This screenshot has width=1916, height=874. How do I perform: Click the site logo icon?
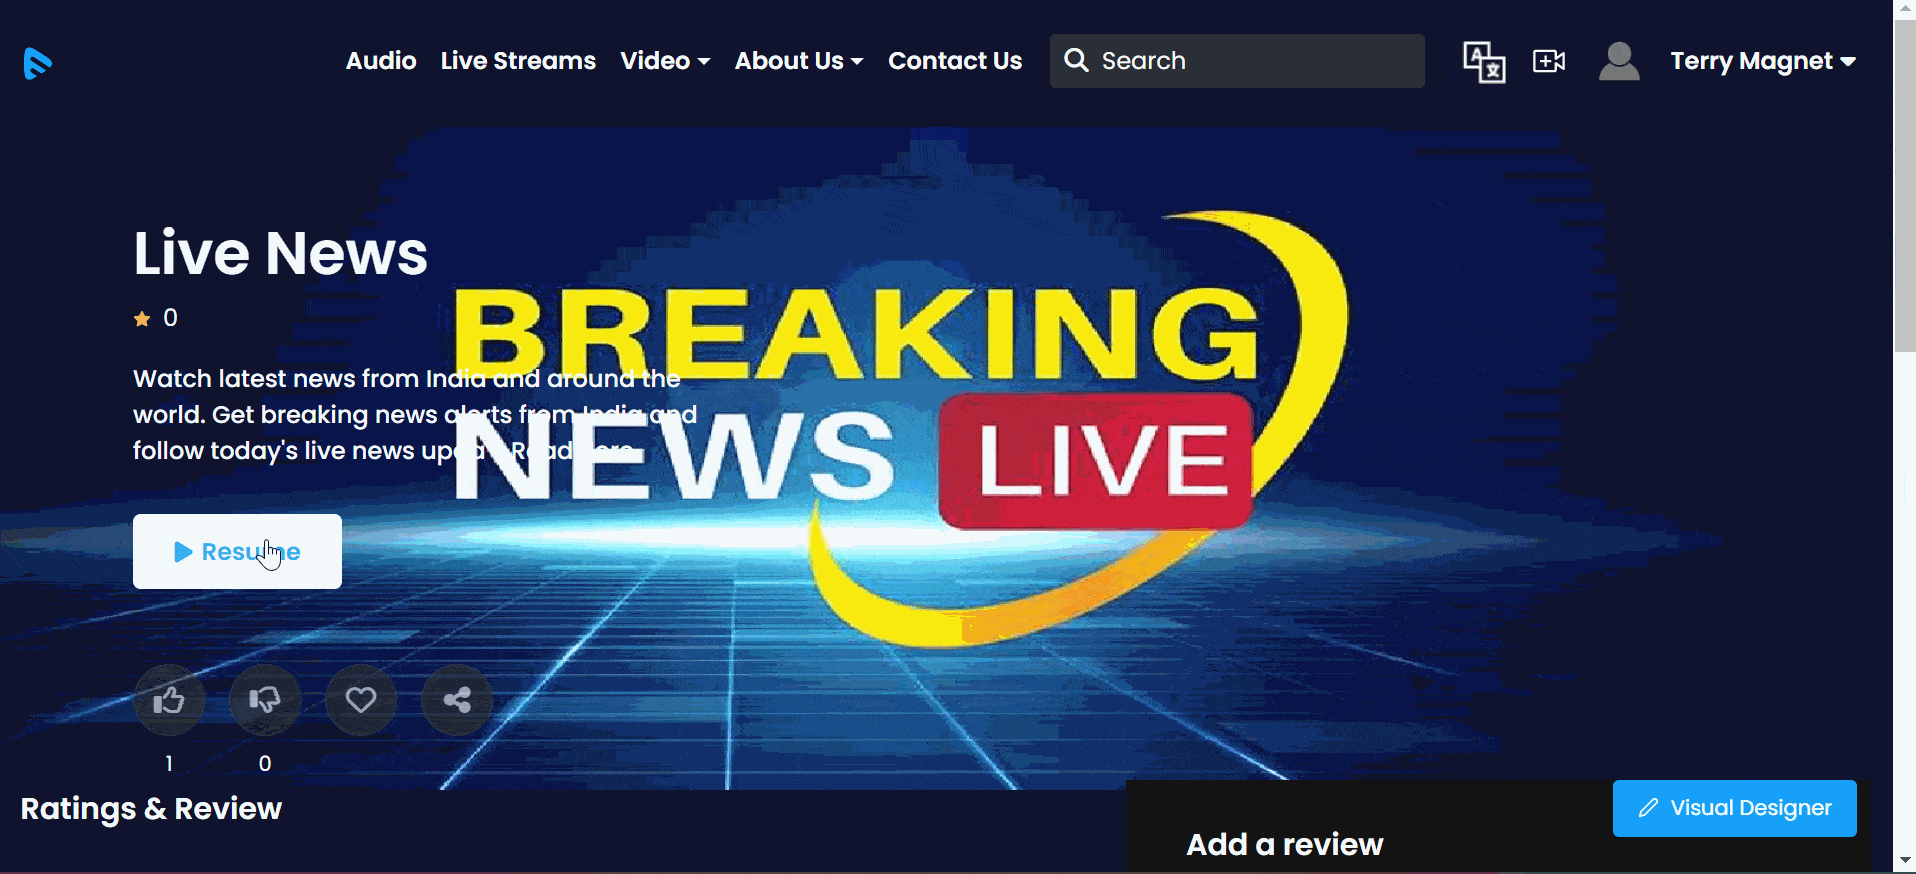coord(37,63)
